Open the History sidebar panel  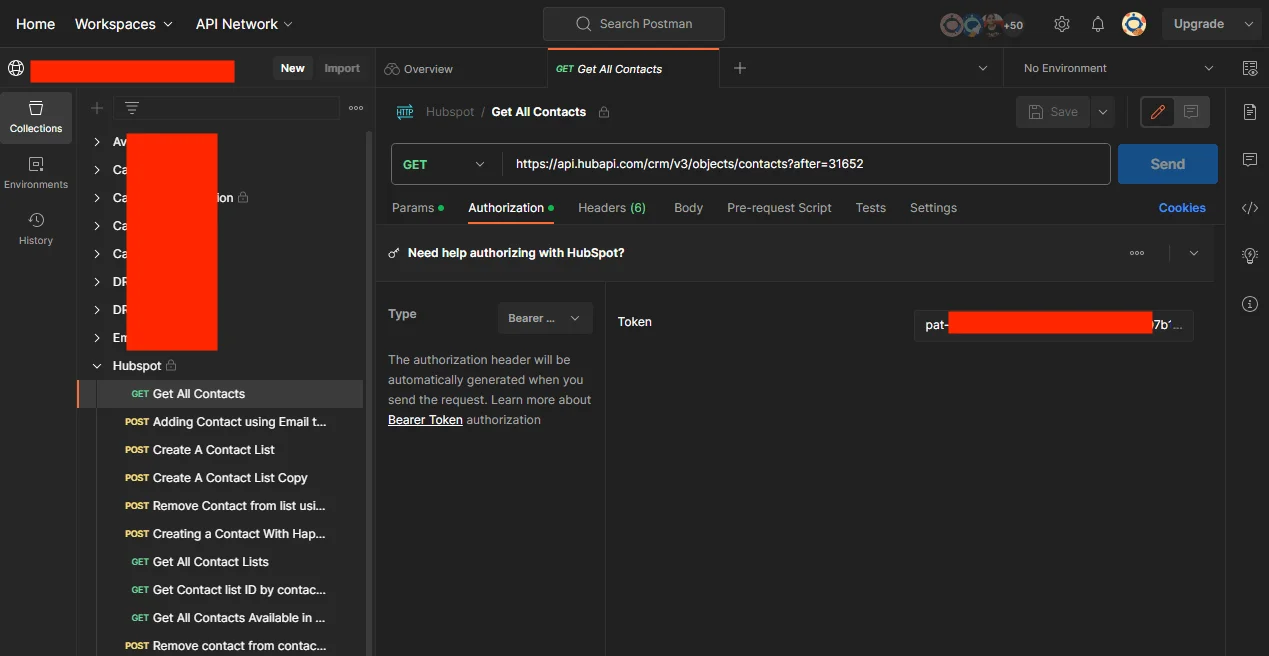36,229
